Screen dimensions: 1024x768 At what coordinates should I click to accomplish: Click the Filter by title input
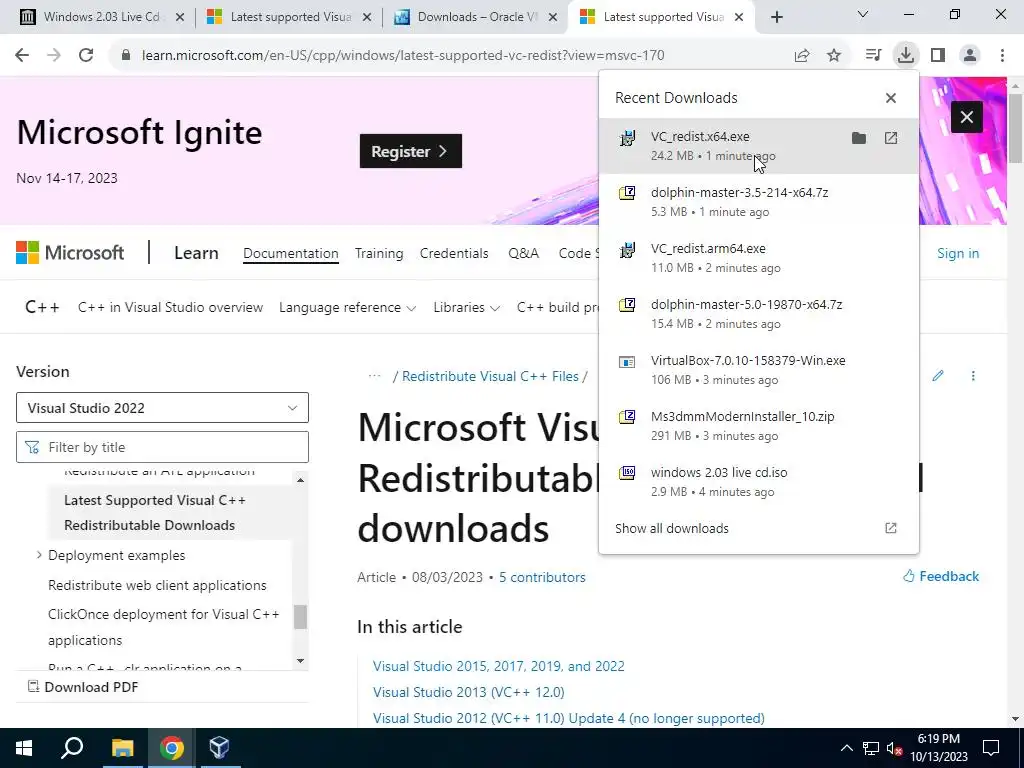[162, 447]
